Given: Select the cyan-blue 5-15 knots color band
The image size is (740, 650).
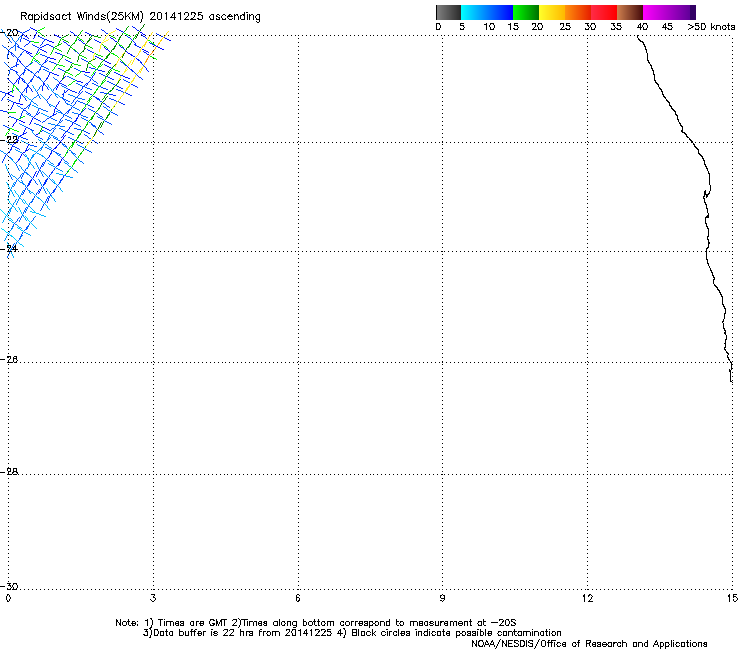Looking at the screenshot, I should point(487,12).
